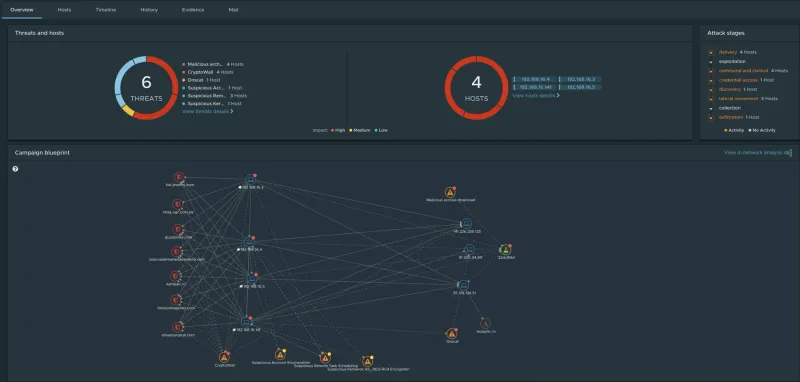Open the Timeline tab

pos(106,10)
